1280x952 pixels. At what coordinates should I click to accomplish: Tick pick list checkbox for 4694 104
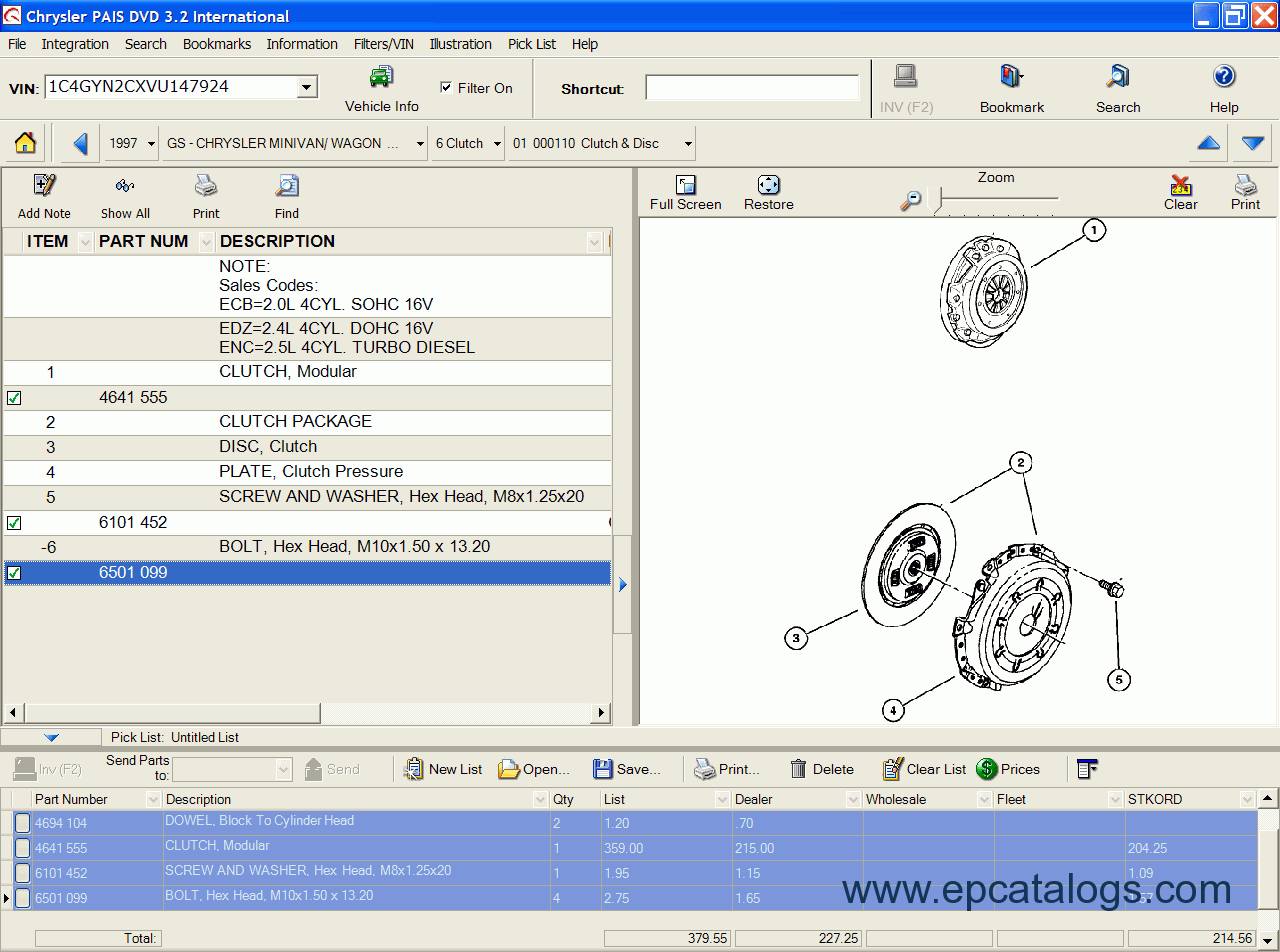tap(22, 822)
